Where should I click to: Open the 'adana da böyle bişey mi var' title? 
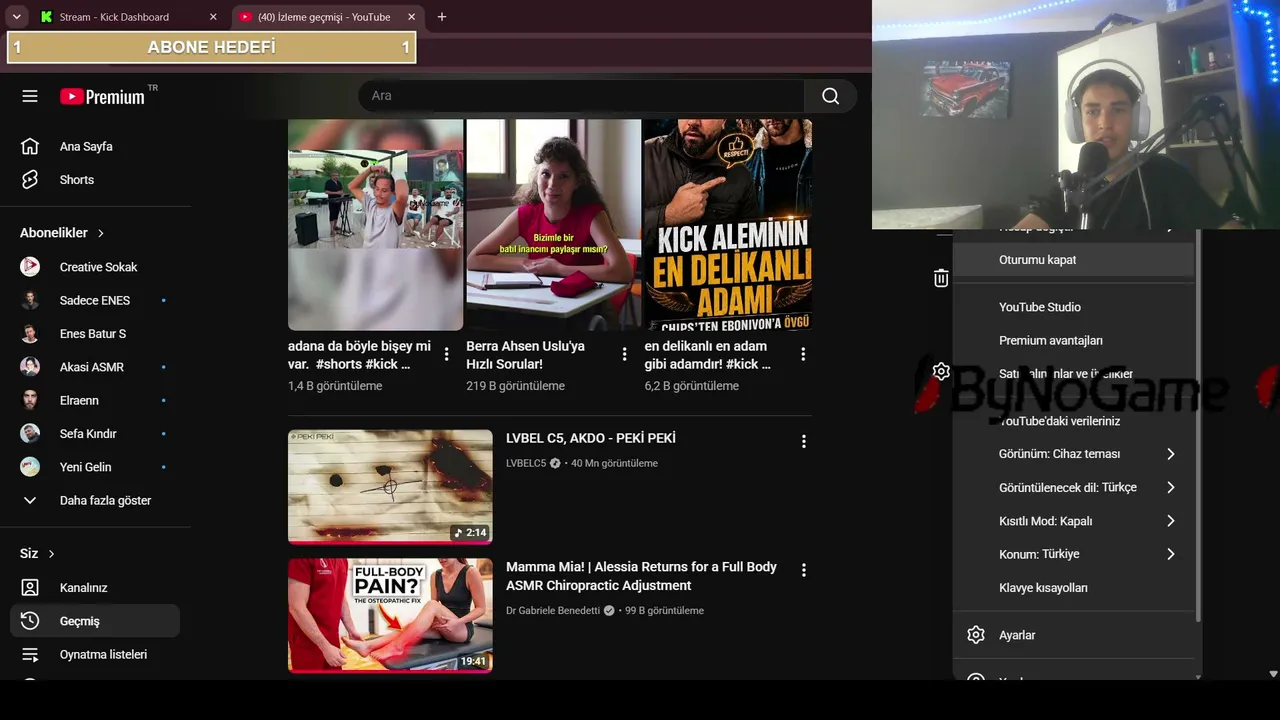[x=359, y=355]
